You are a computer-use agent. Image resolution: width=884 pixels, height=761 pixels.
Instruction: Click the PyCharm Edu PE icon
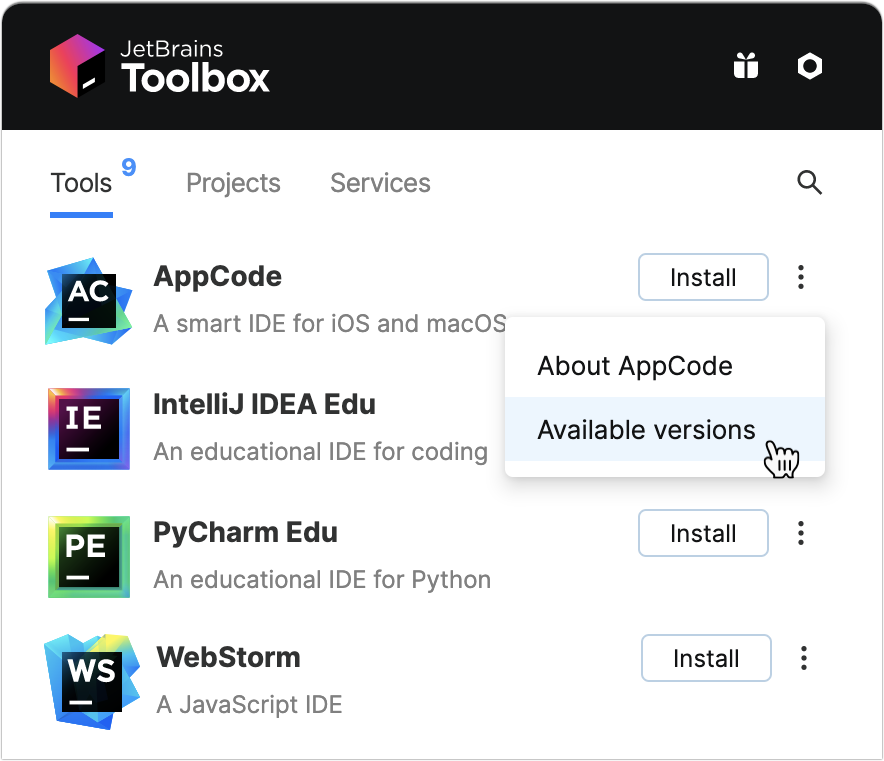[88, 556]
